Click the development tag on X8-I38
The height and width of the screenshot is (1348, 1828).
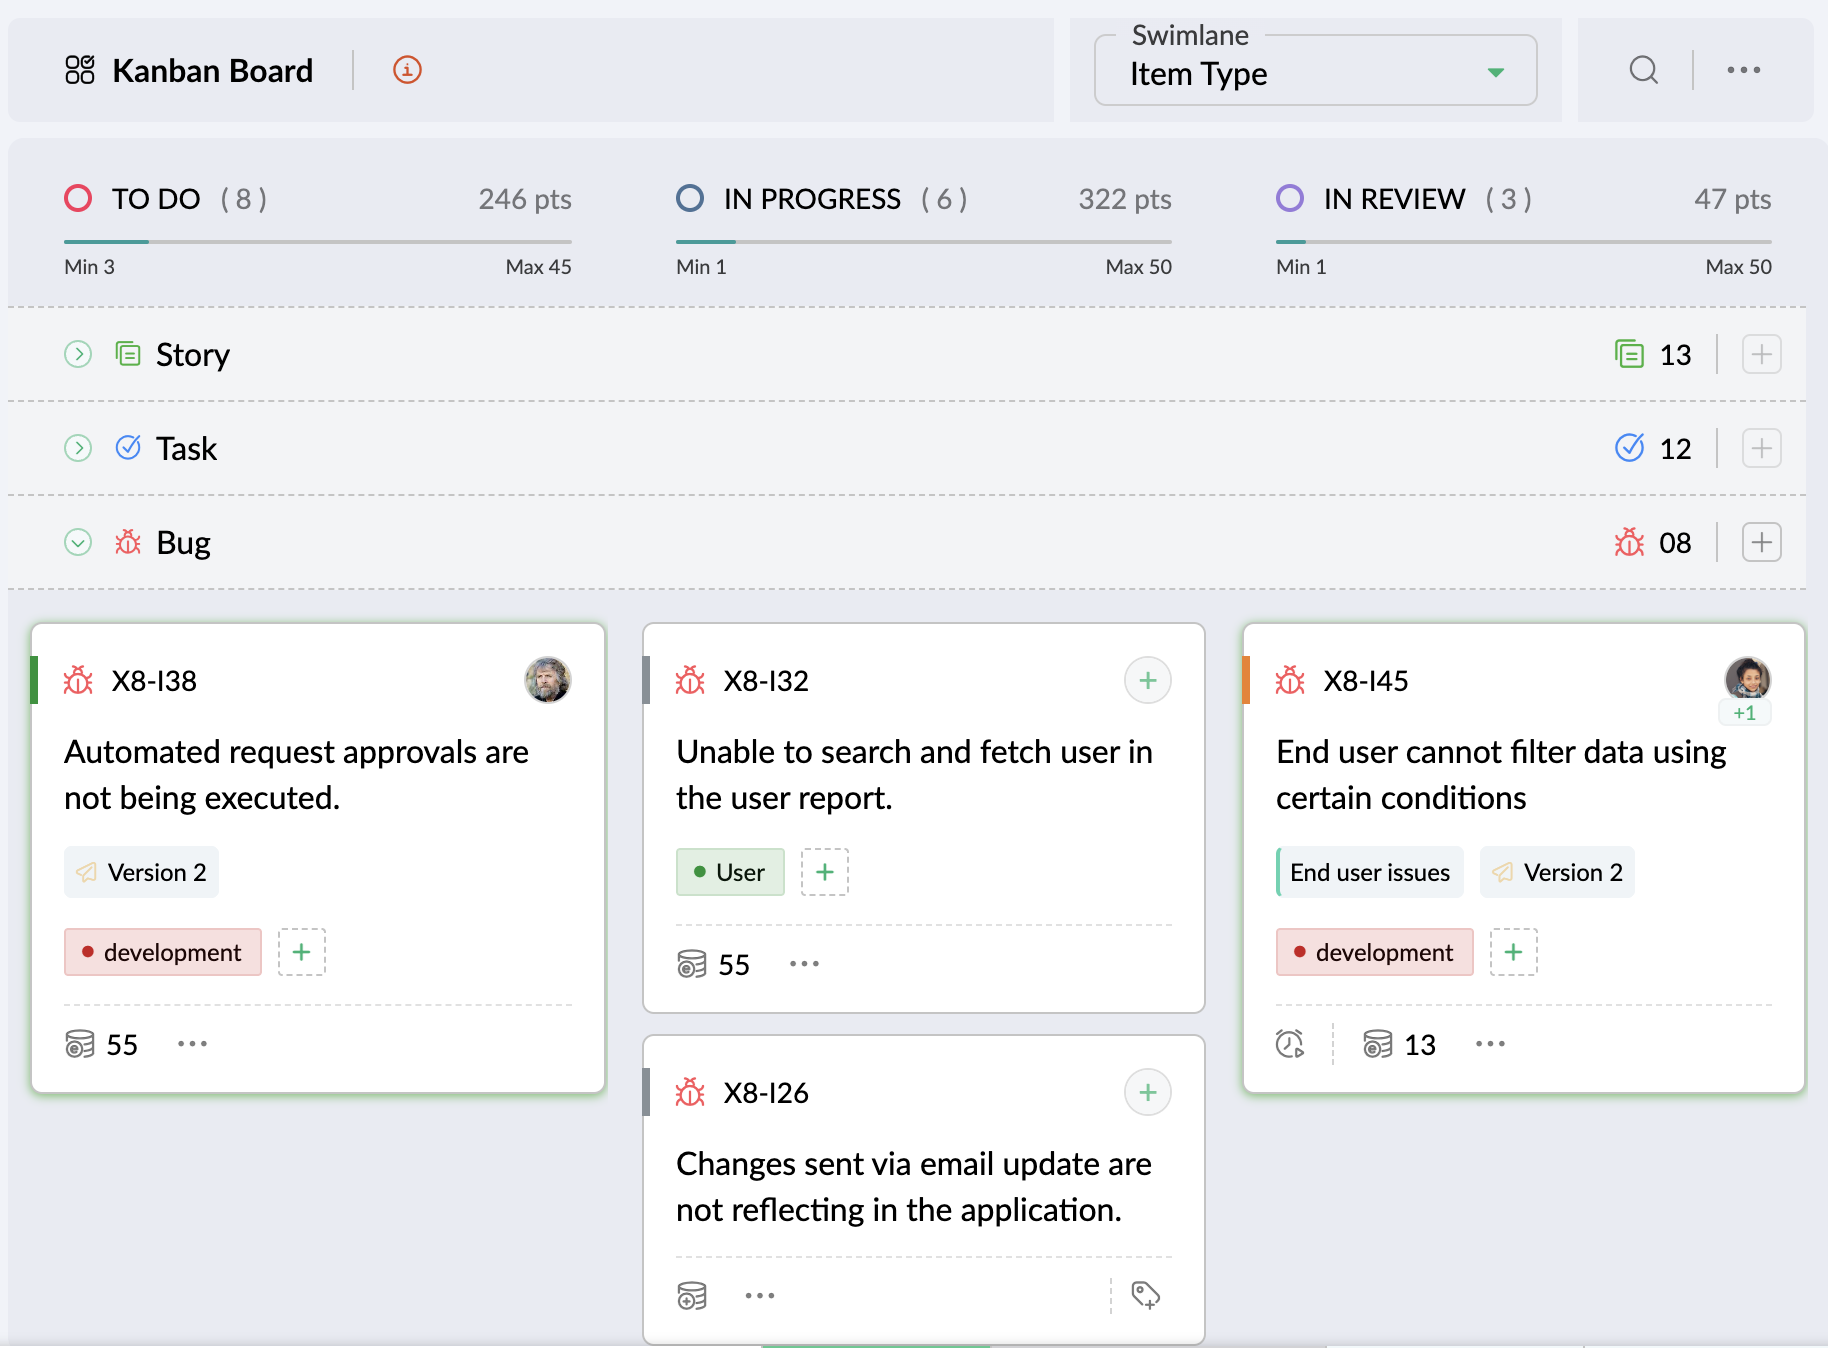point(163,952)
